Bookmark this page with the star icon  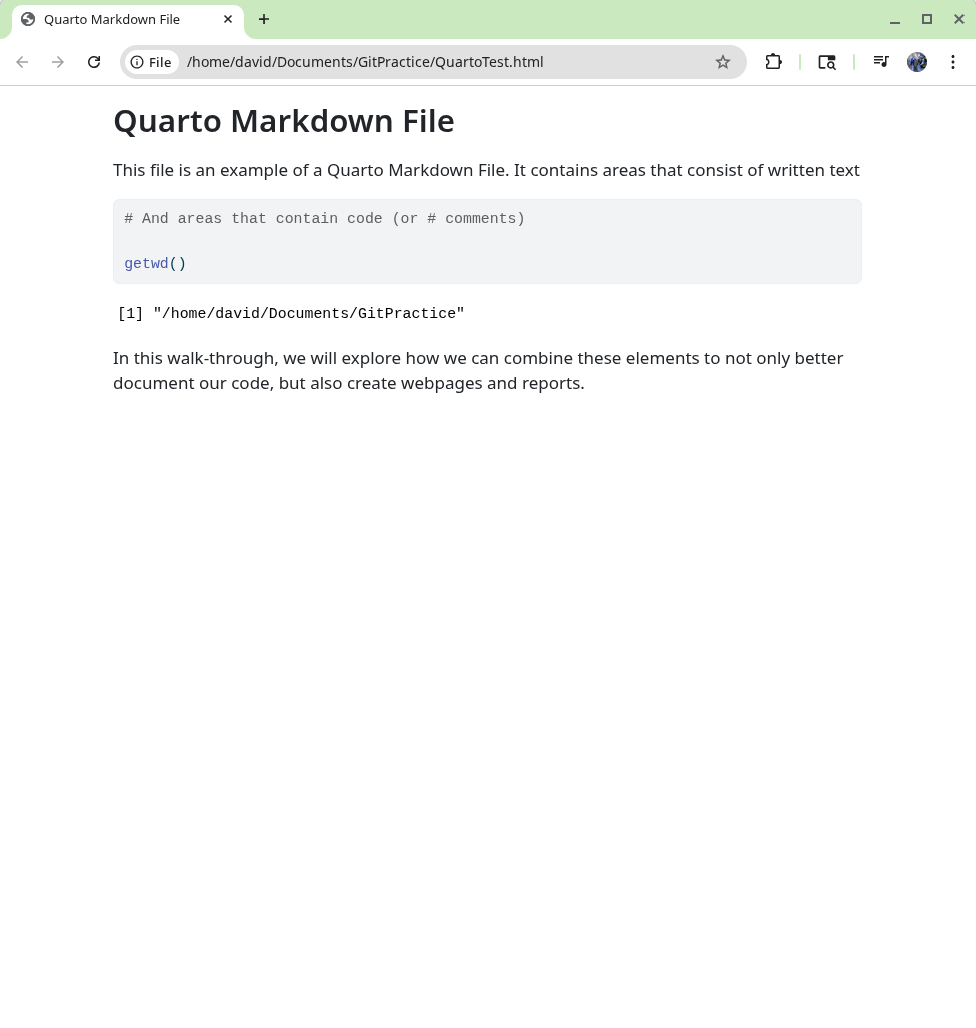point(723,62)
